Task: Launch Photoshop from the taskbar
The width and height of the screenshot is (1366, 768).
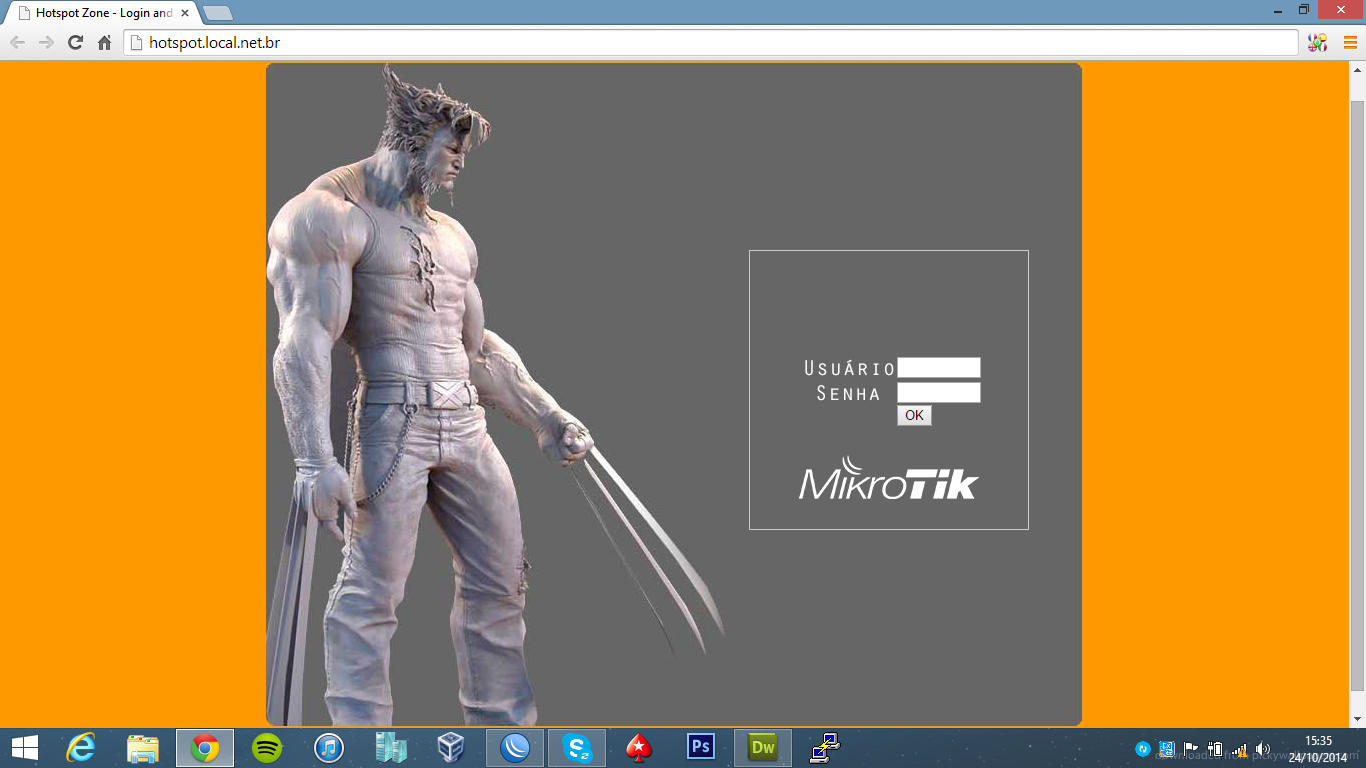Action: point(701,748)
